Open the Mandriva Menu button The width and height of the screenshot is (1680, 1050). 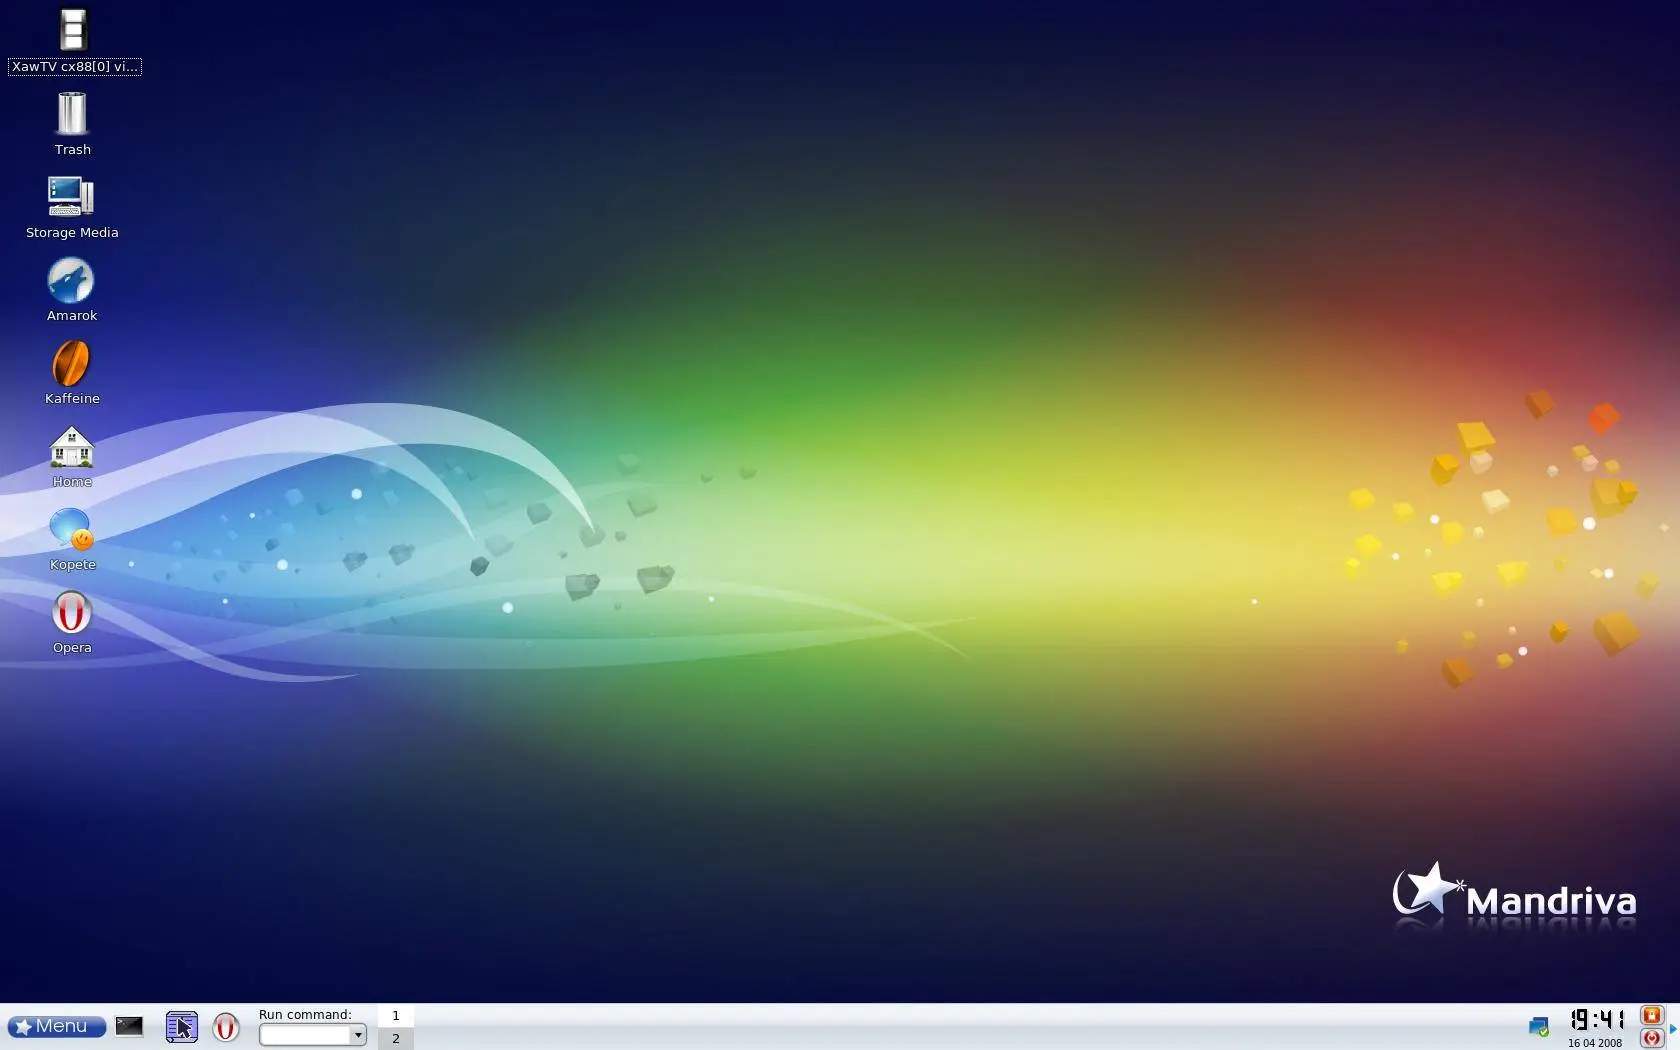(x=56, y=1027)
